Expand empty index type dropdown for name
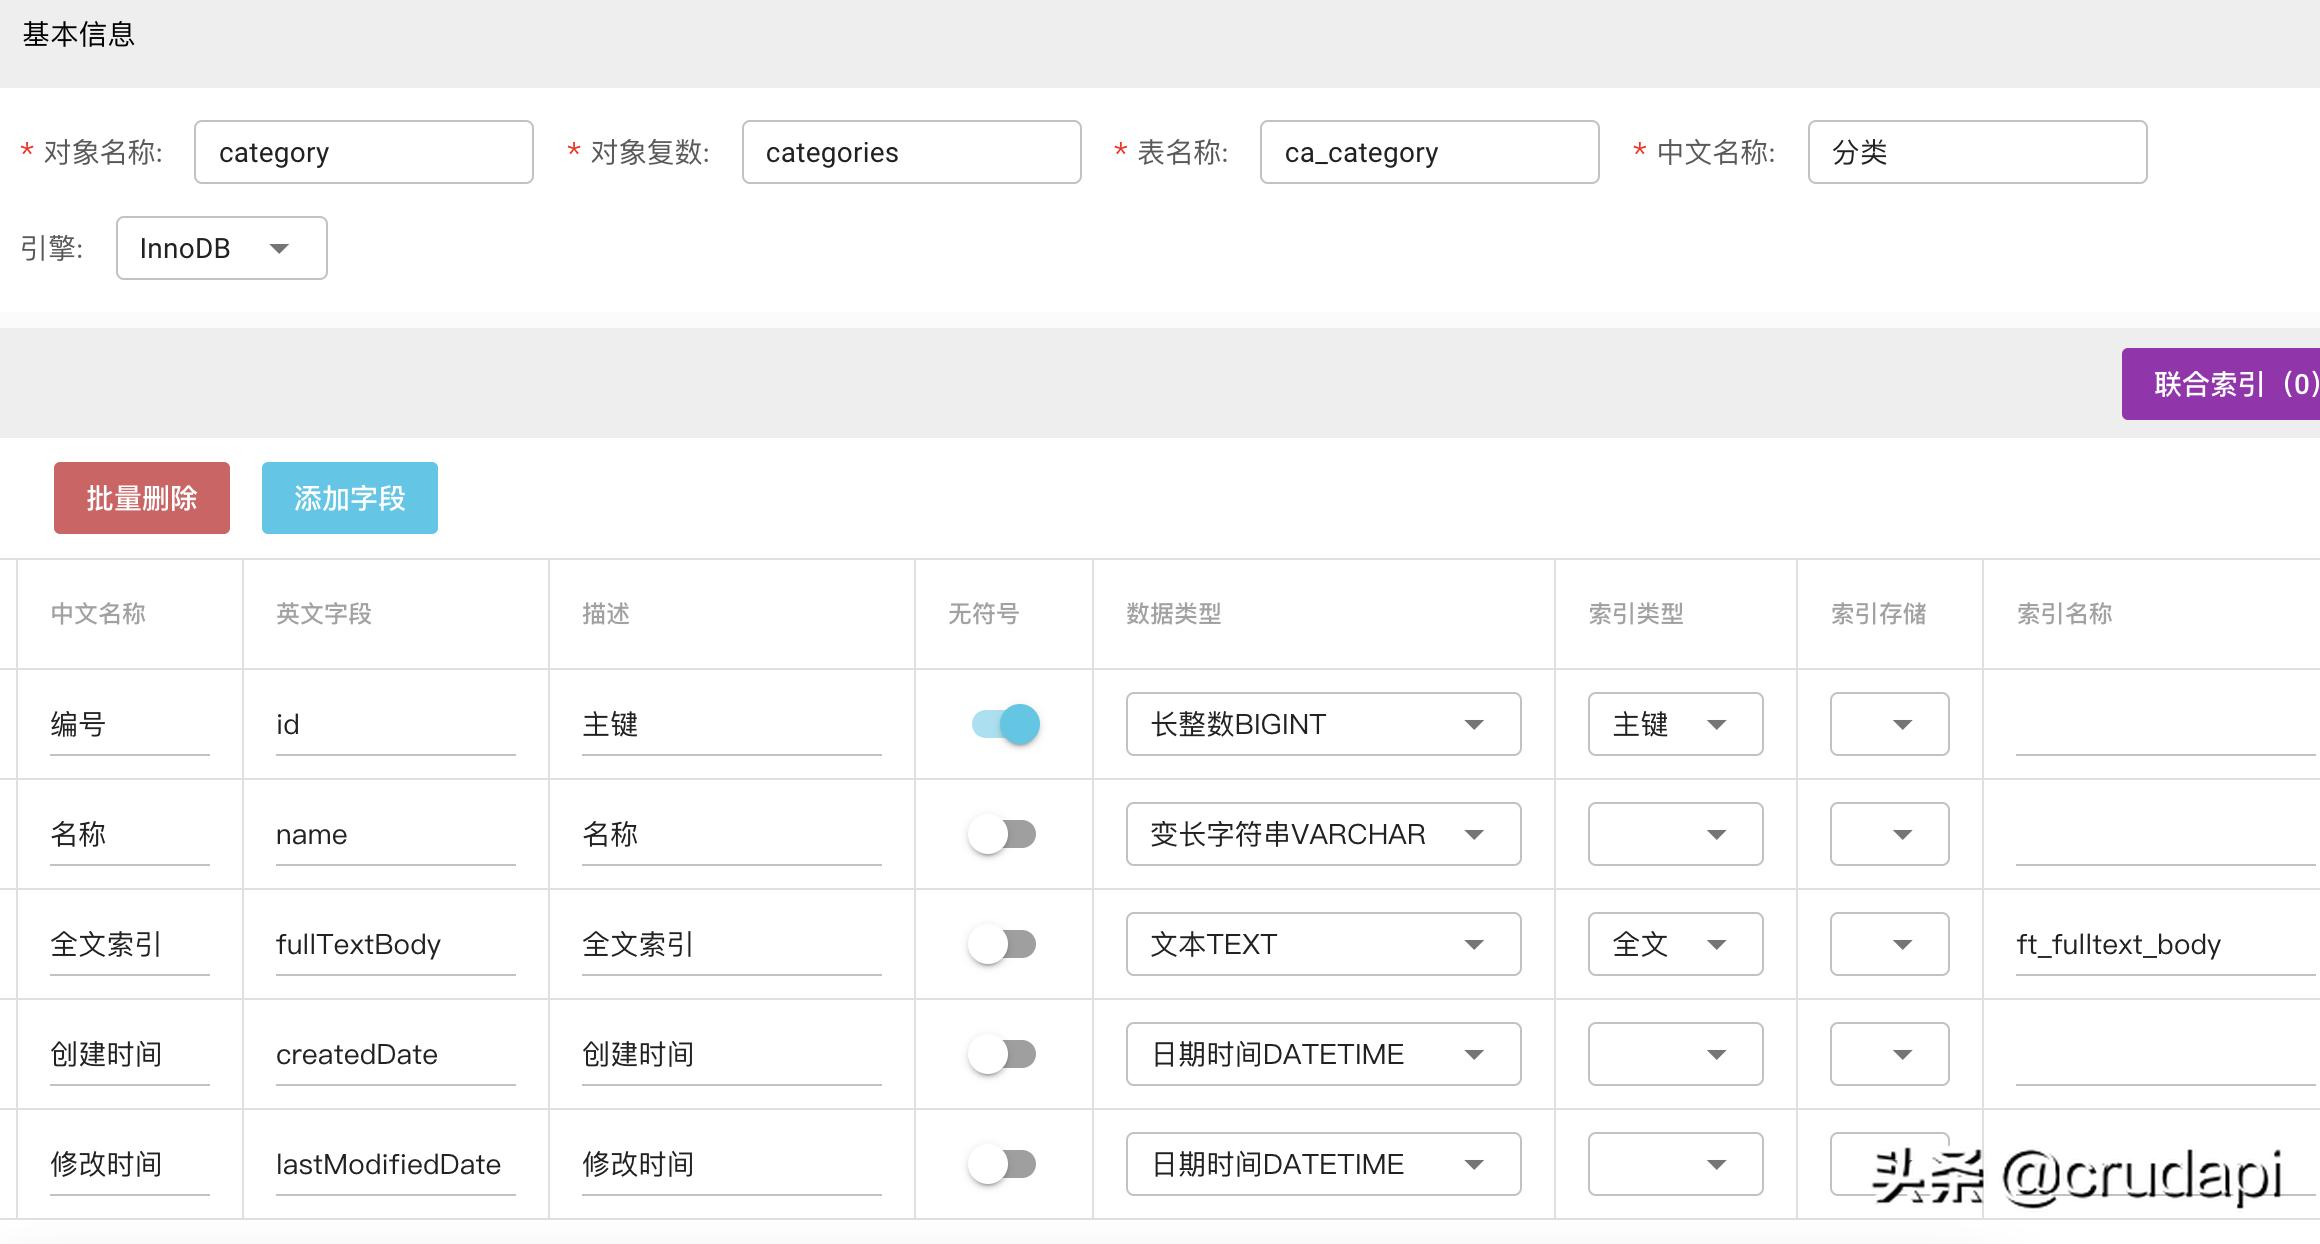2320x1244 pixels. coord(1674,834)
